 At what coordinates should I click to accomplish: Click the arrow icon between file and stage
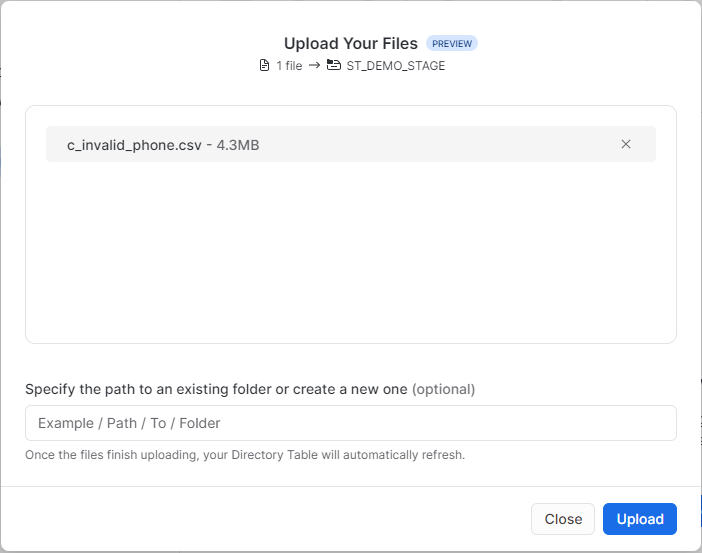[314, 66]
